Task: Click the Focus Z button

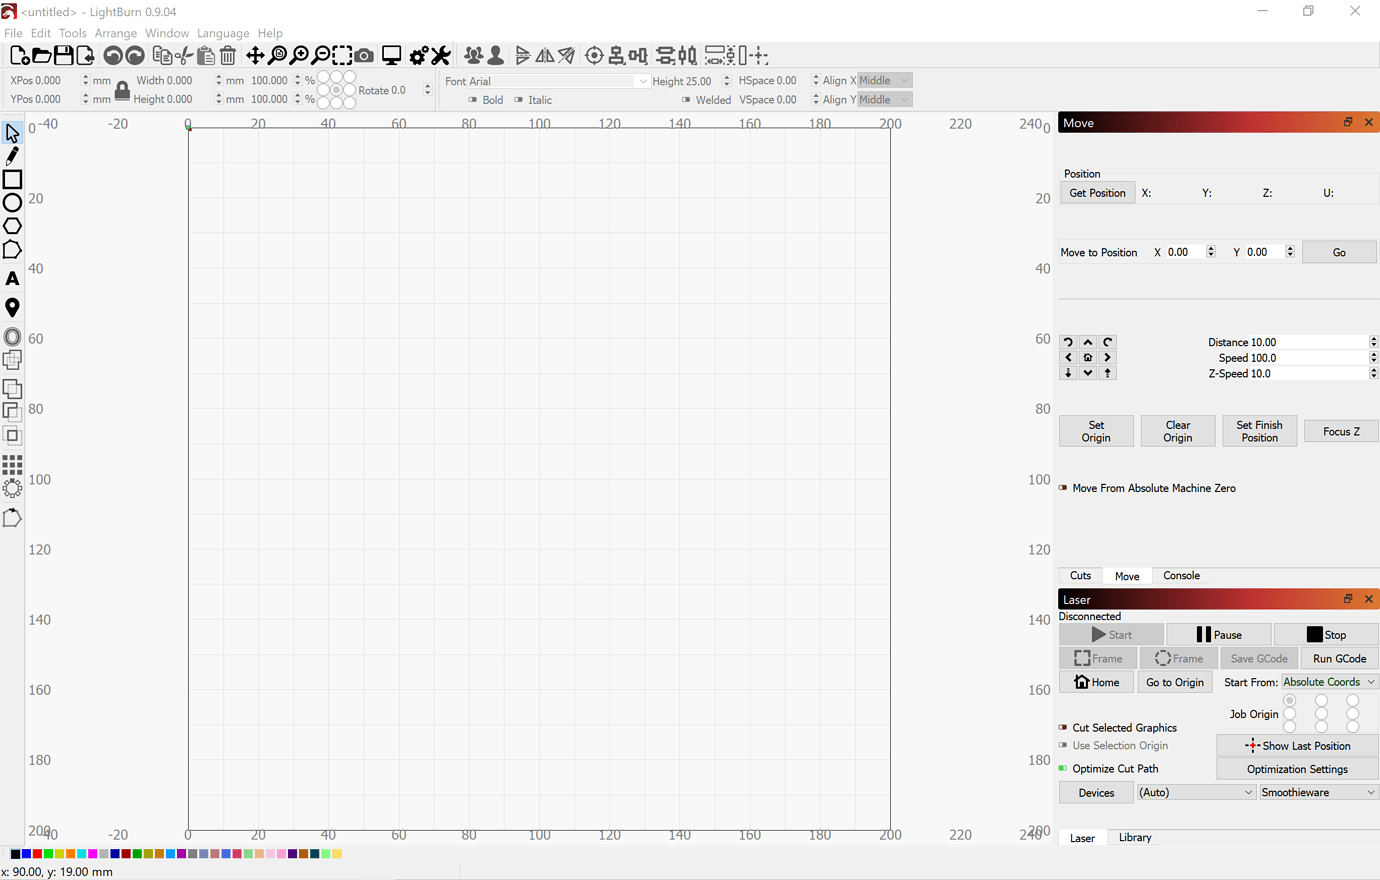Action: click(x=1341, y=432)
